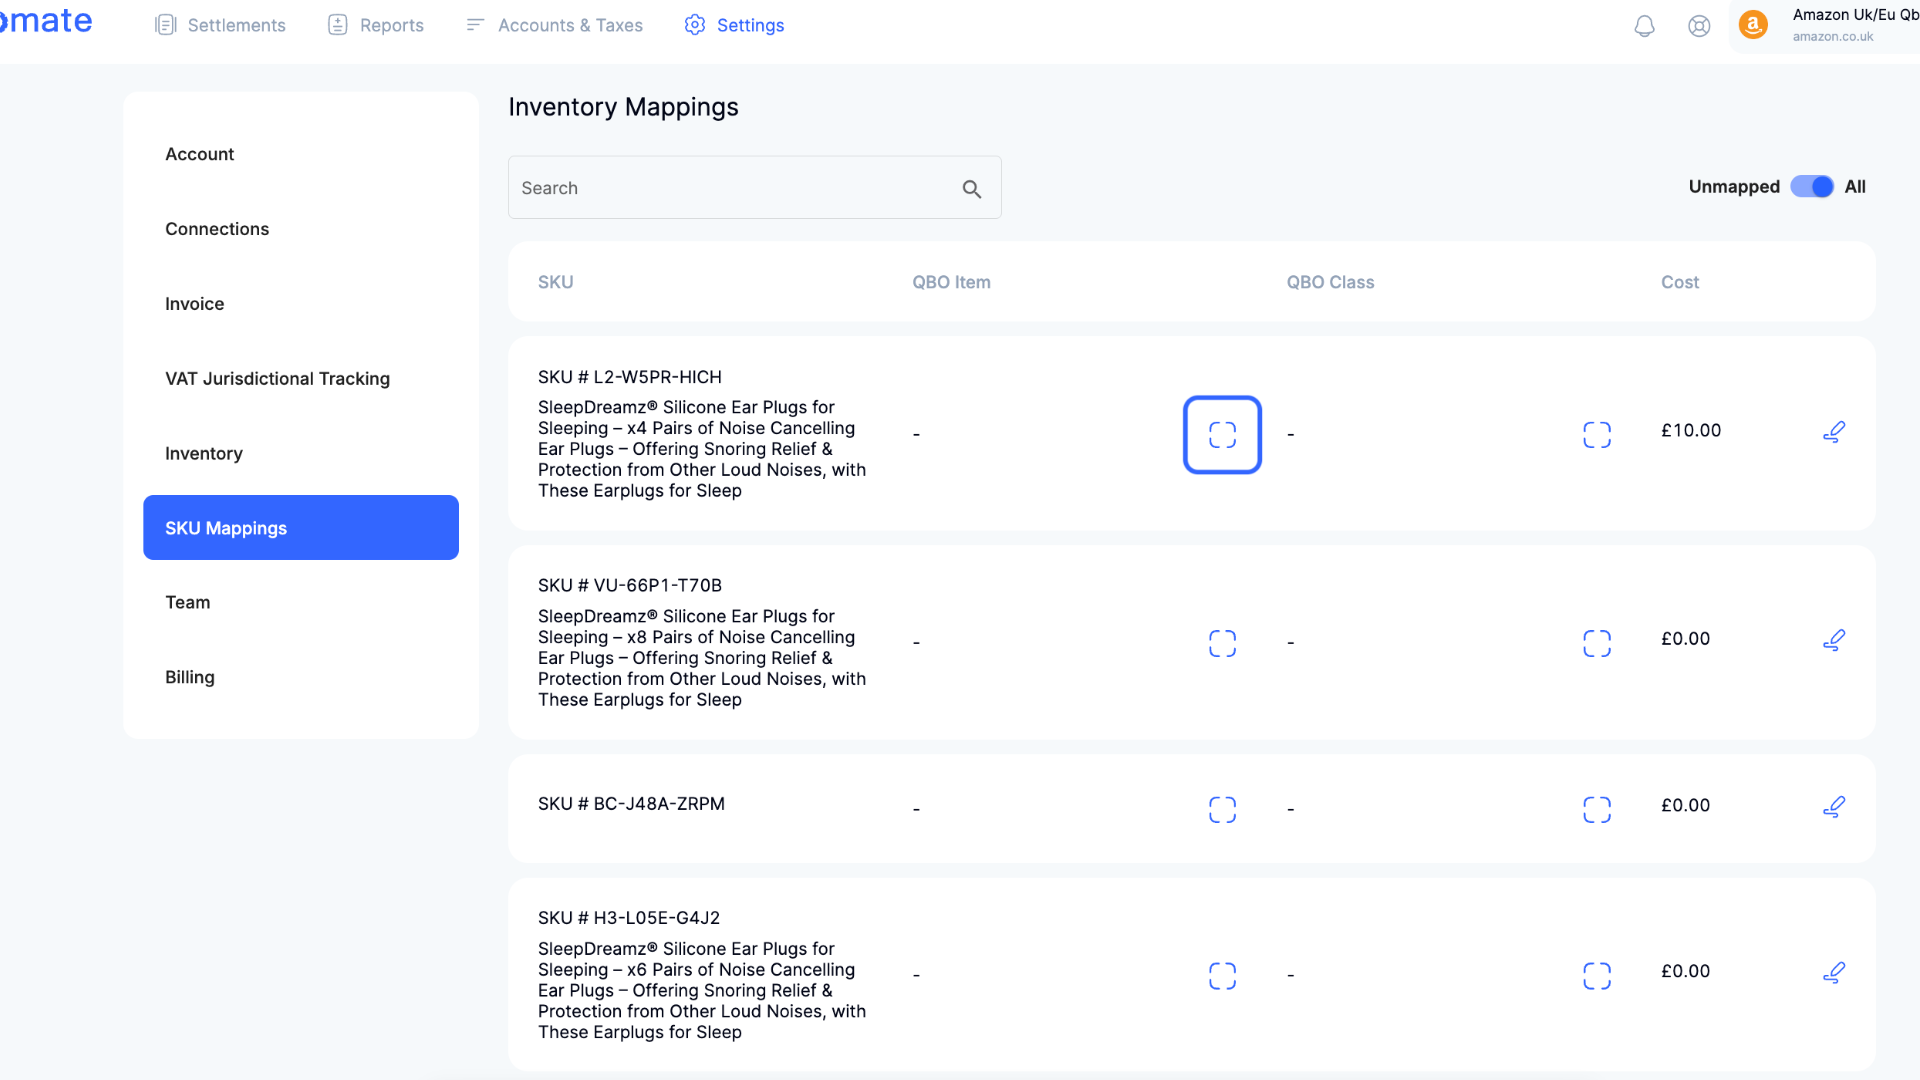The height and width of the screenshot is (1080, 1920).
Task: Click the £10.00 cost value
Action: click(1691, 431)
